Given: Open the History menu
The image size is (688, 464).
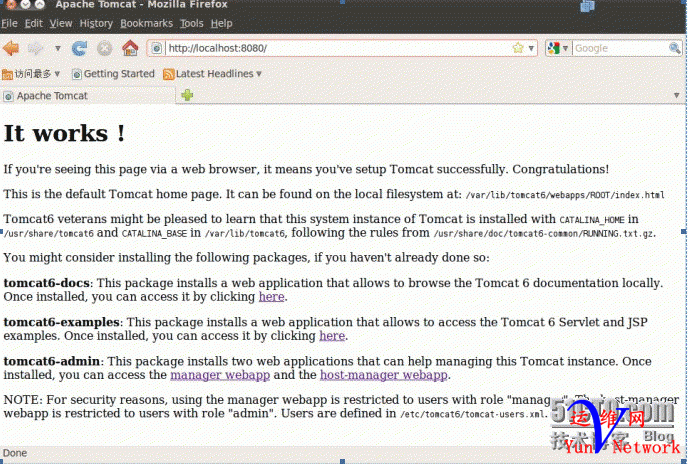Looking at the screenshot, I should (x=96, y=23).
